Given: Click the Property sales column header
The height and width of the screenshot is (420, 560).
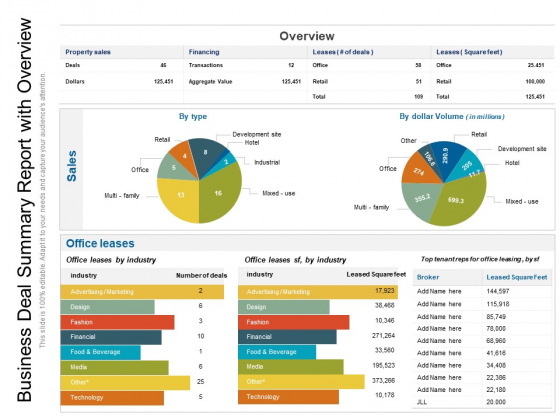Looking at the screenshot, I should coord(88,52).
